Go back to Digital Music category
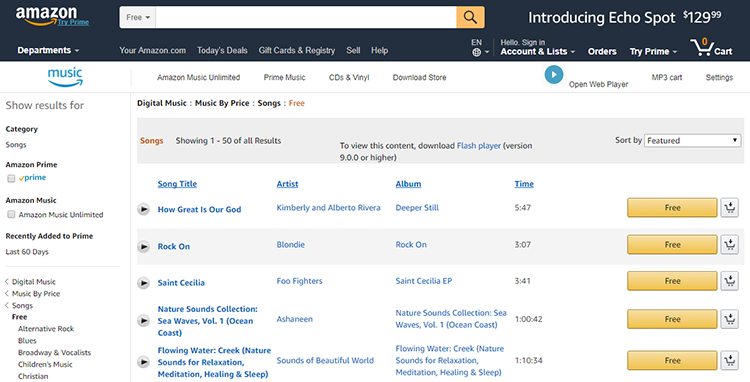750x382 pixels. point(33,282)
